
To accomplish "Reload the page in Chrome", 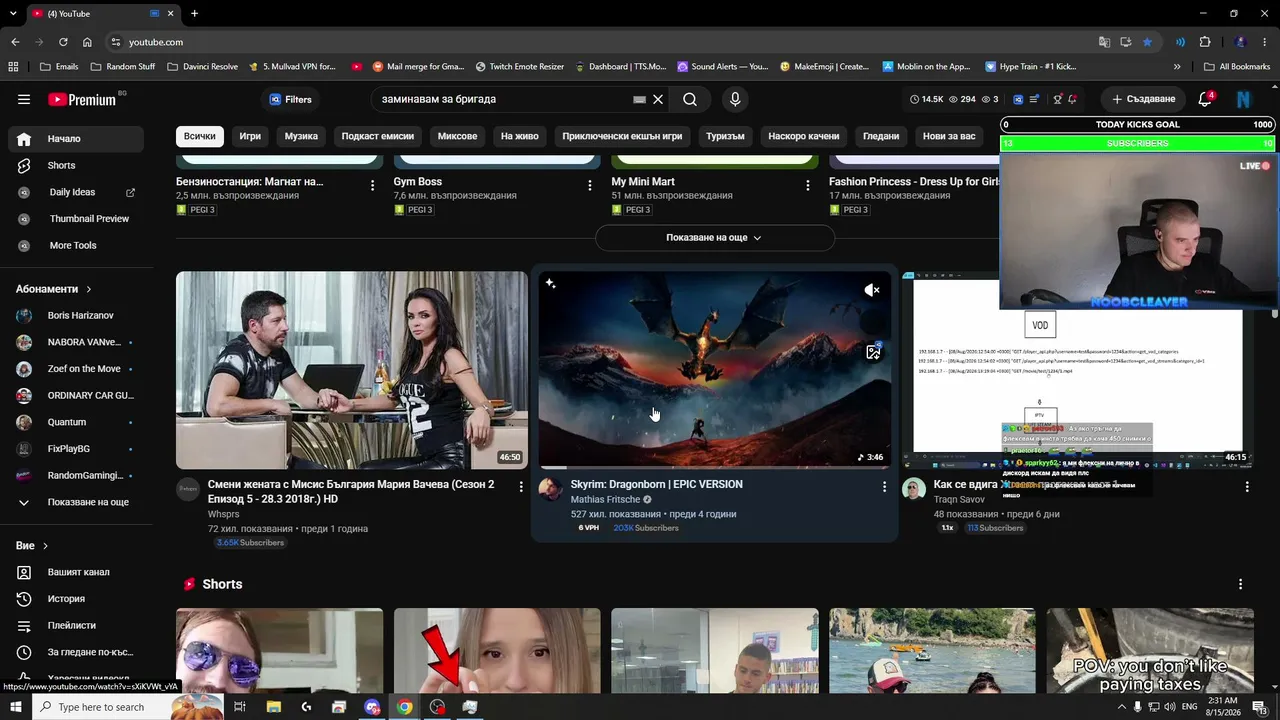I will [63, 42].
